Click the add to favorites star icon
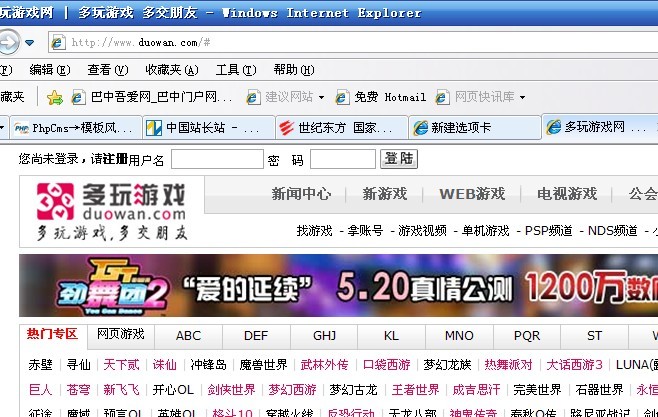658x417 pixels. point(55,97)
